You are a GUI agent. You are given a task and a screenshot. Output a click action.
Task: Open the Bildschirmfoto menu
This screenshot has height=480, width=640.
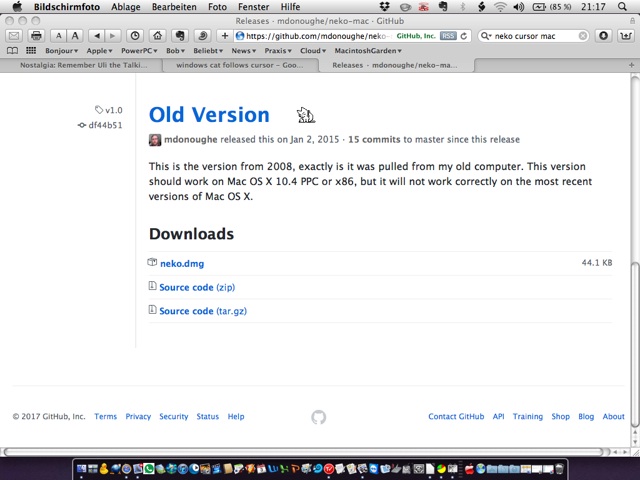click(x=67, y=7)
